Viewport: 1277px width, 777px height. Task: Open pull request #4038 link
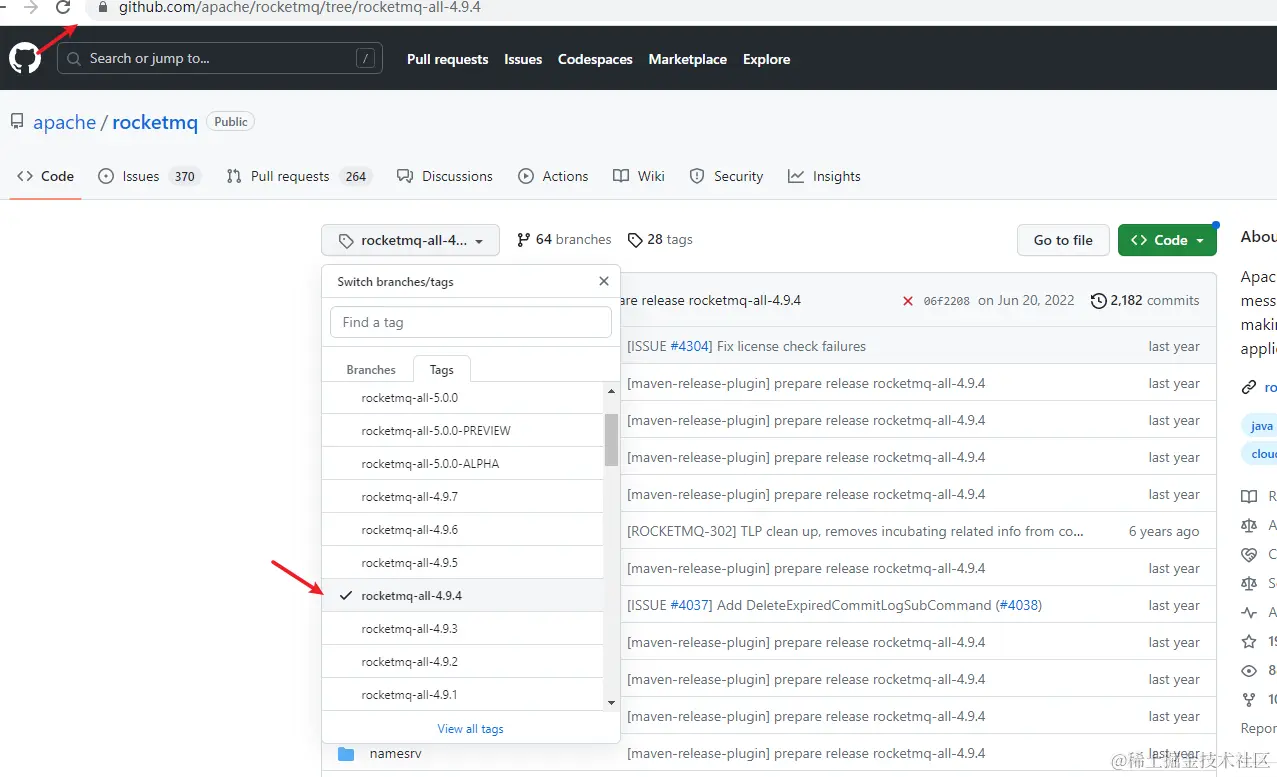pos(1019,605)
